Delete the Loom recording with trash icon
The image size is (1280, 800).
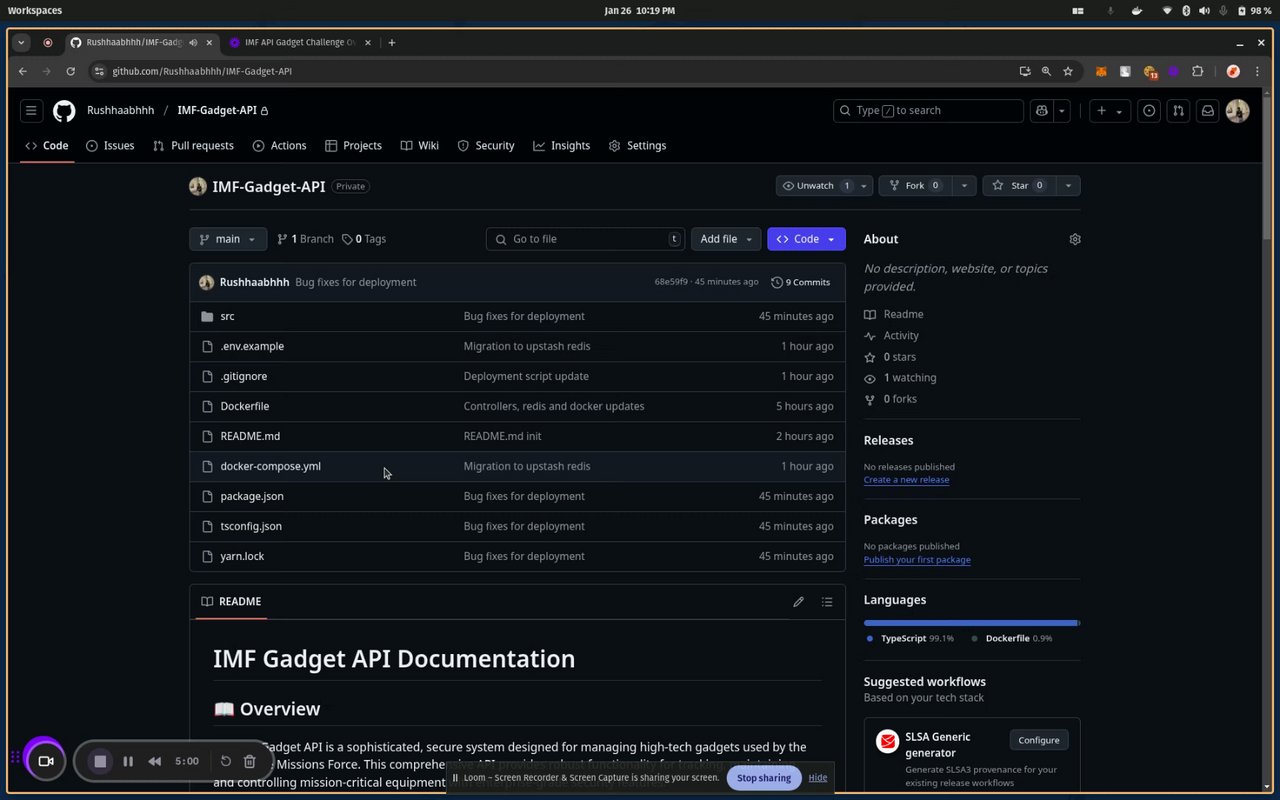click(x=250, y=761)
